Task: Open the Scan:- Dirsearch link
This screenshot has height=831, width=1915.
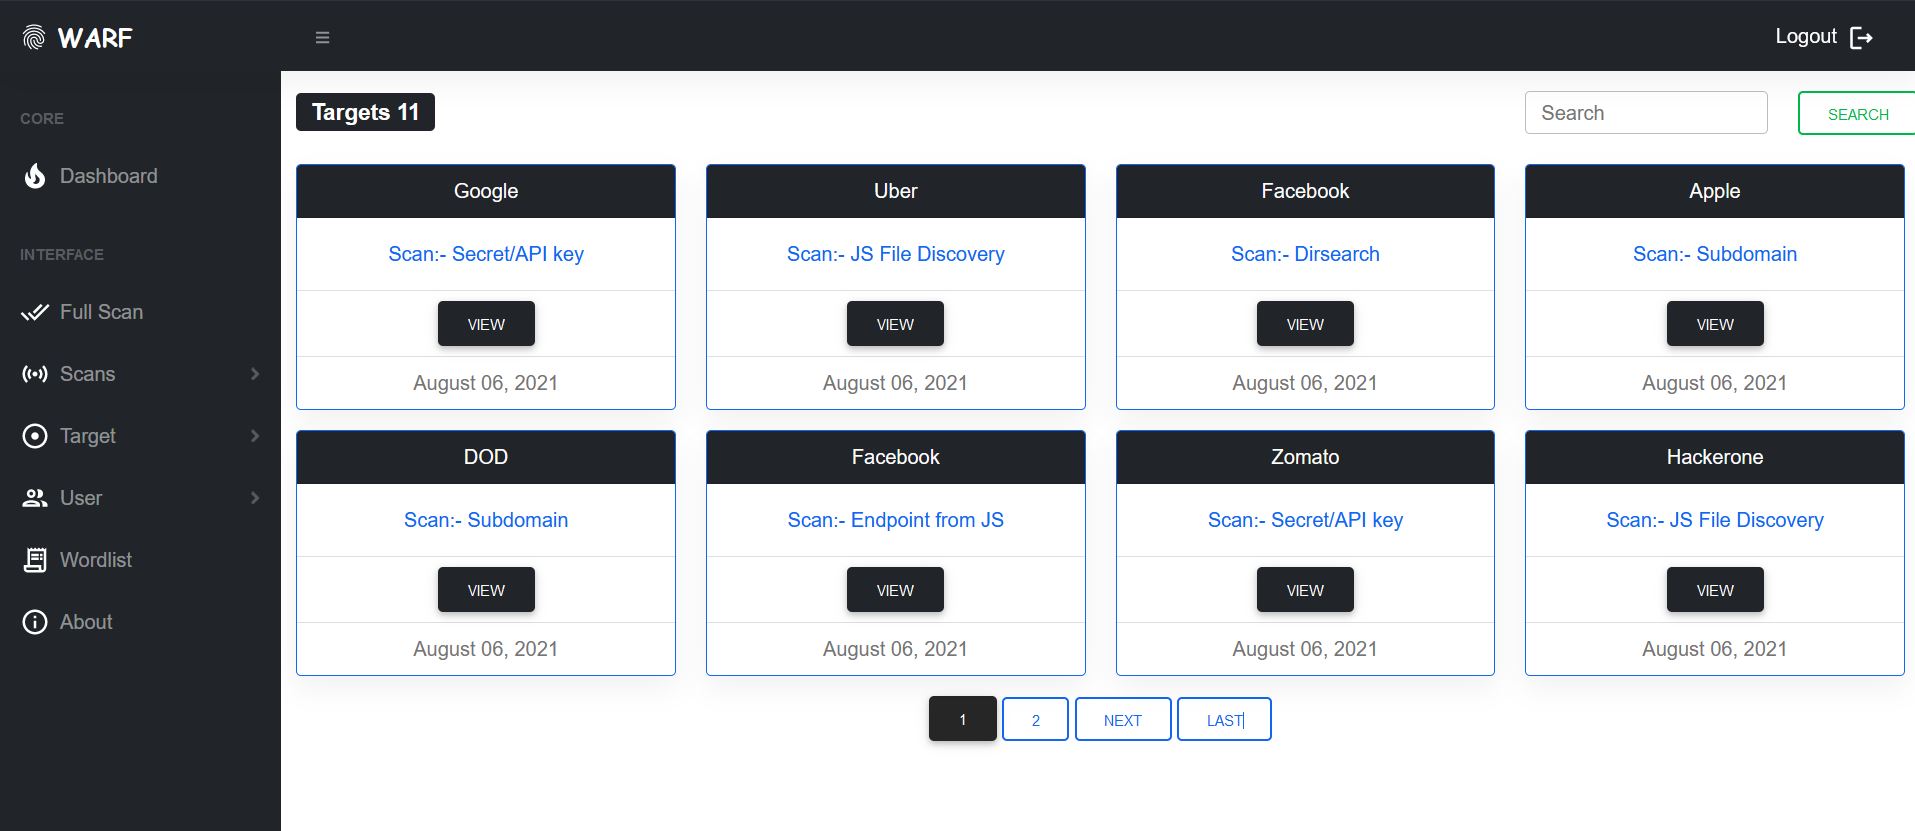Action: [x=1305, y=254]
